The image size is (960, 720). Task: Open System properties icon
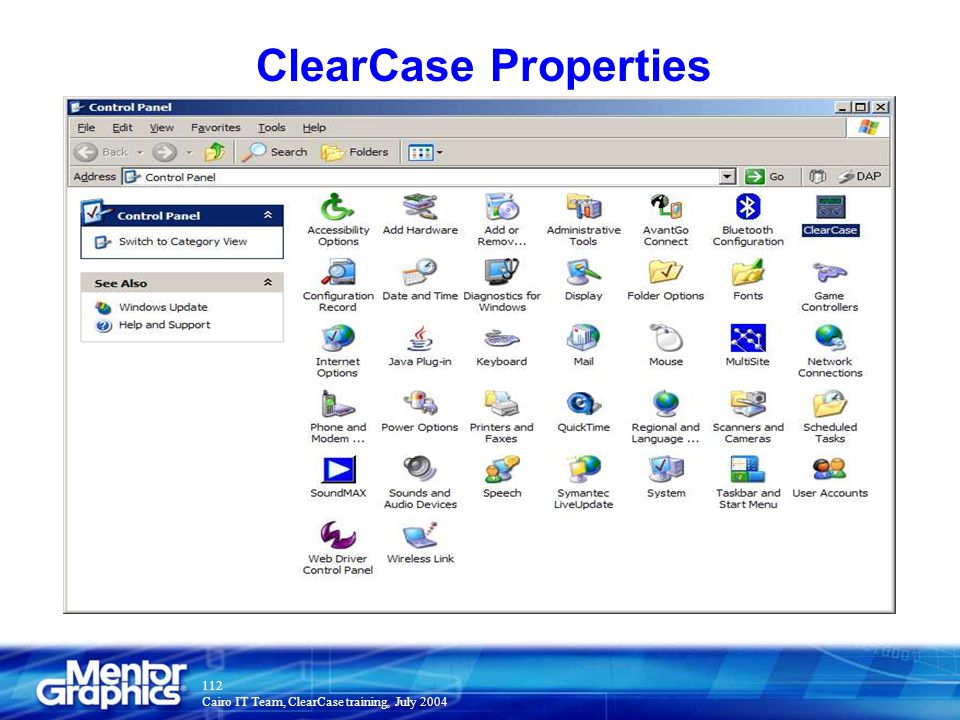click(x=666, y=470)
